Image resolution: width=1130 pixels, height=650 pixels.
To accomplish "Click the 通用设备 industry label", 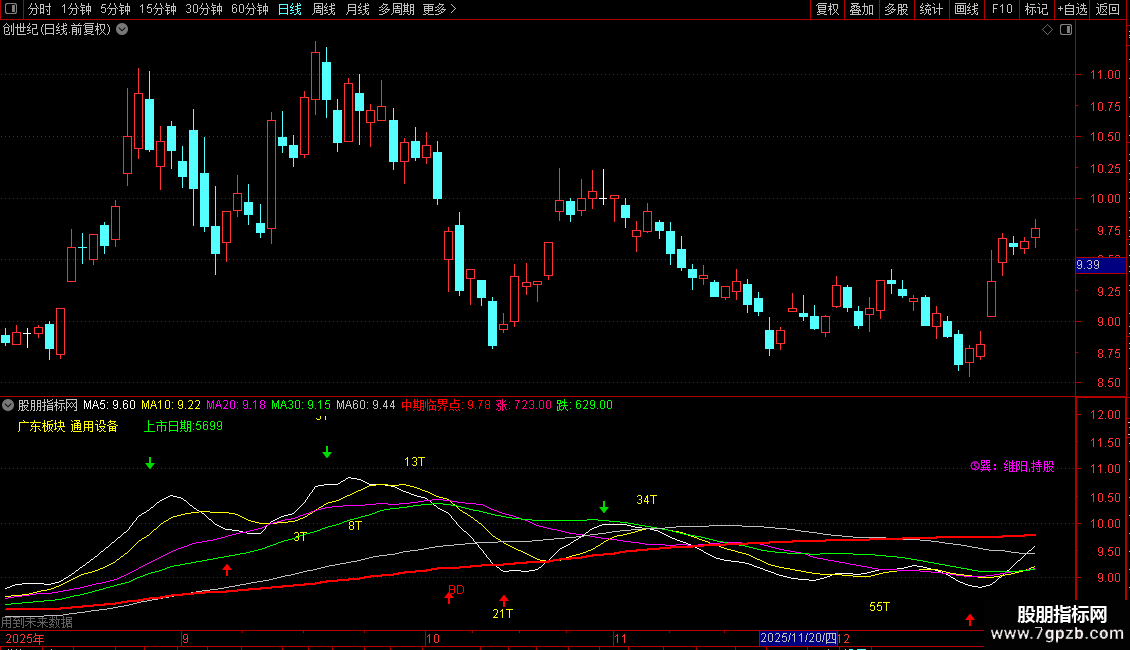I will (94, 426).
